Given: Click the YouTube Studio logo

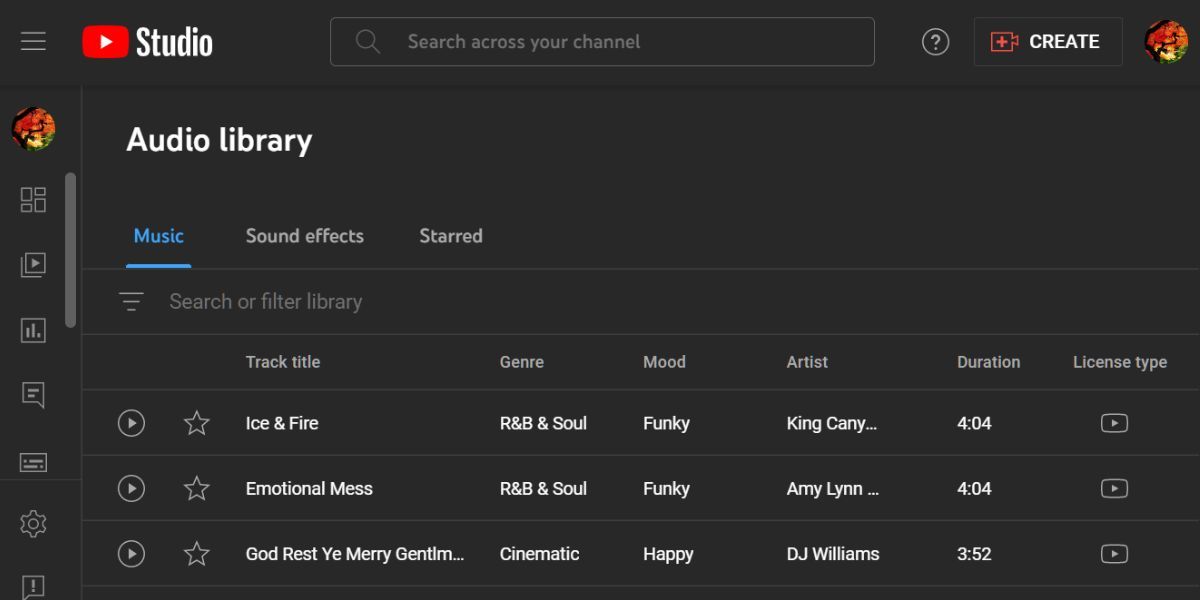Looking at the screenshot, I should [x=147, y=42].
